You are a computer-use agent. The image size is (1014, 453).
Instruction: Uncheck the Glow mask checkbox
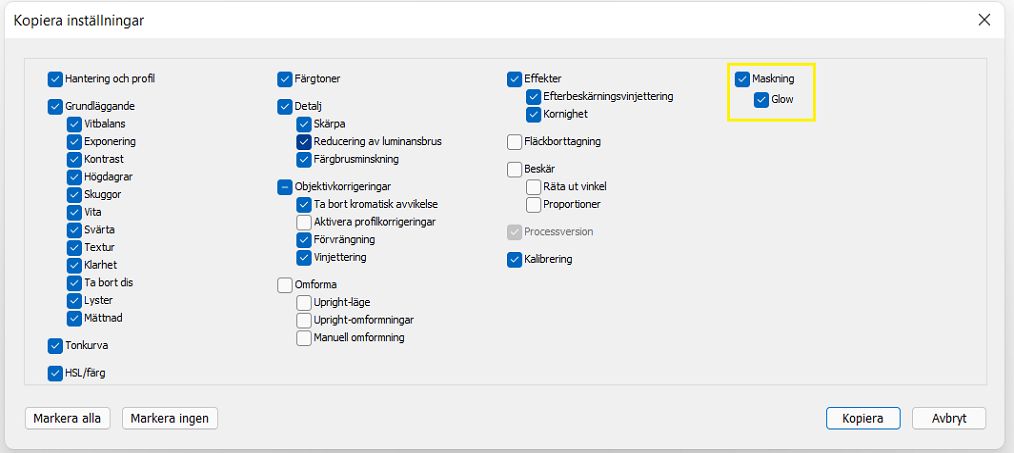coord(762,100)
